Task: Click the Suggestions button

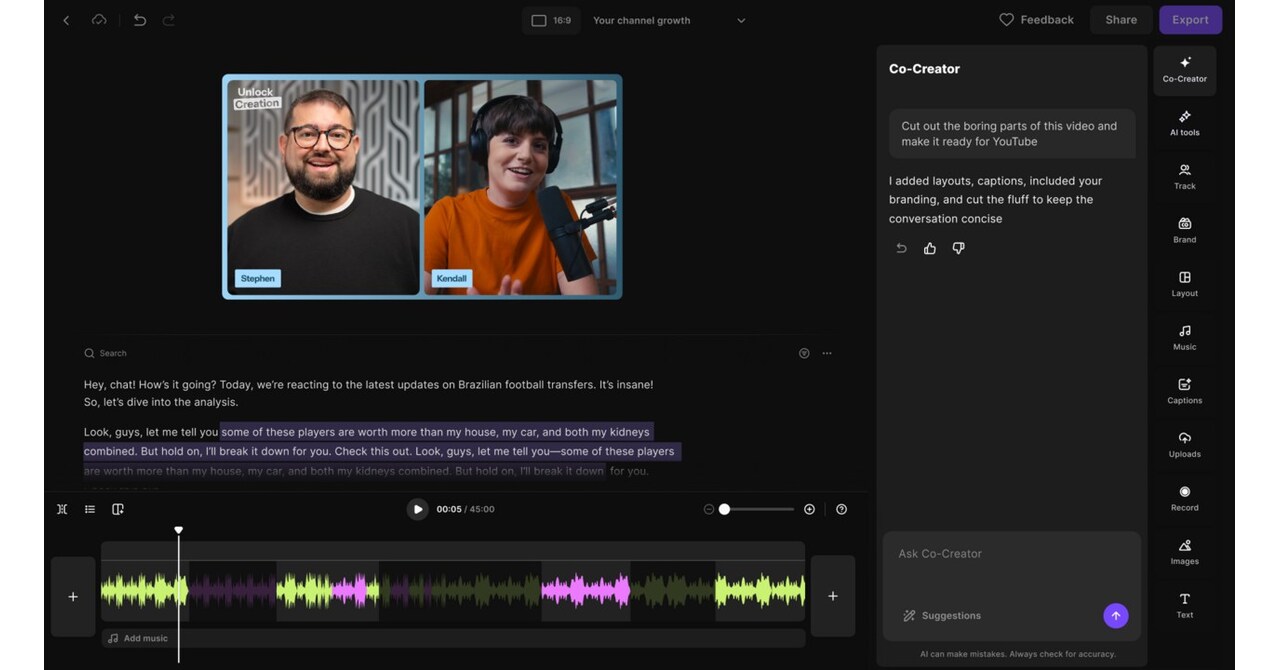Action: click(941, 615)
